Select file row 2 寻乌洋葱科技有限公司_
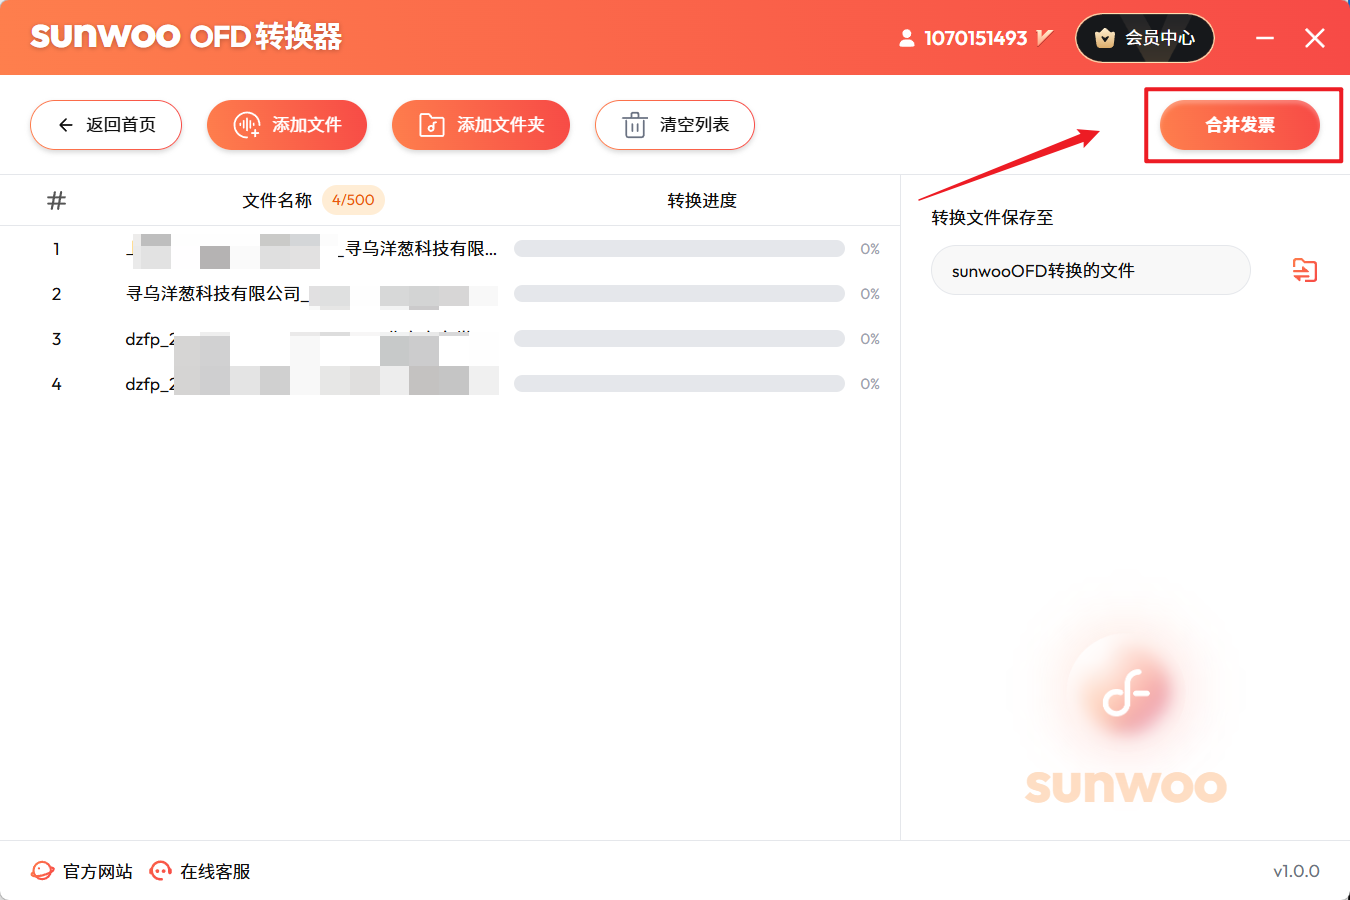The width and height of the screenshot is (1350, 900). (450, 294)
